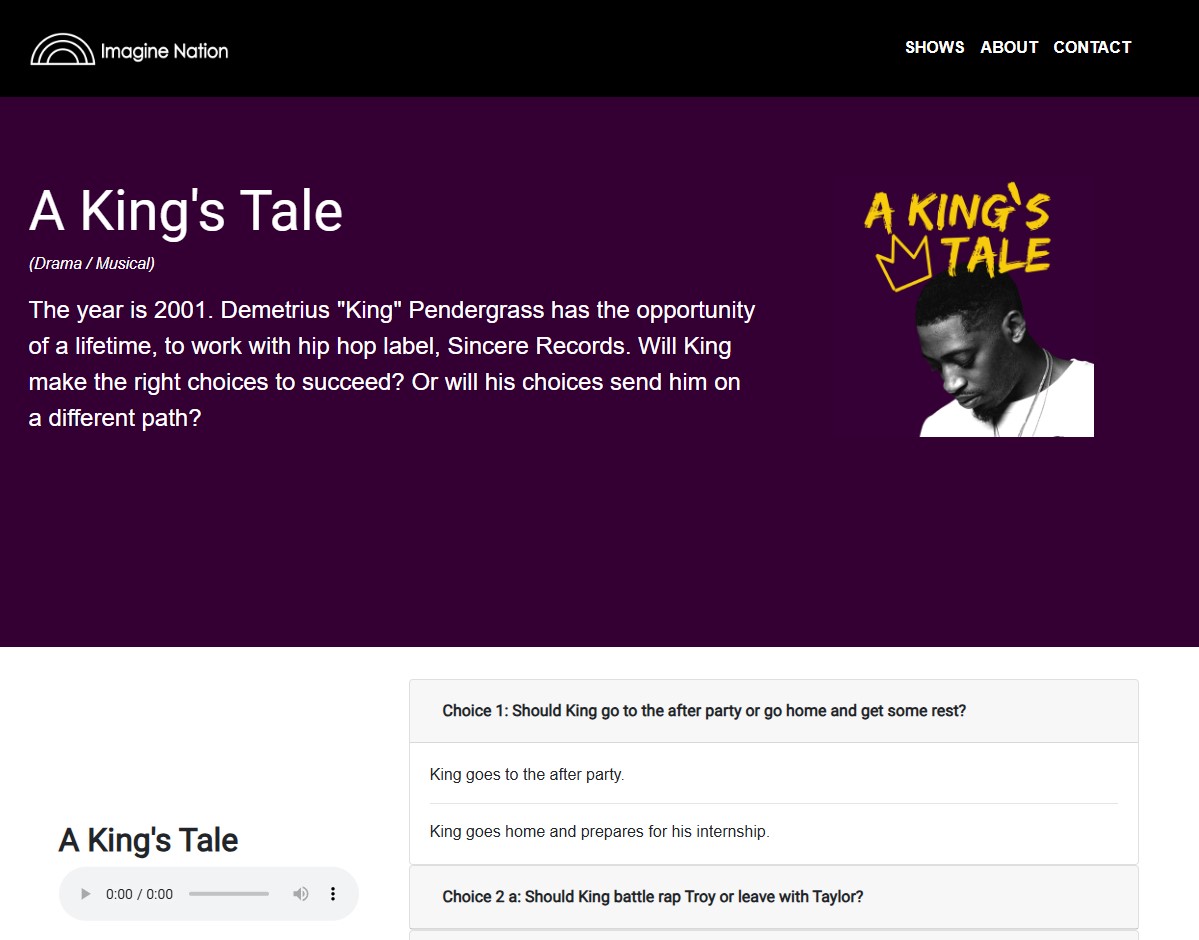This screenshot has height=940, width=1199.
Task: Select "King goes to the after party" option
Action: pos(527,774)
